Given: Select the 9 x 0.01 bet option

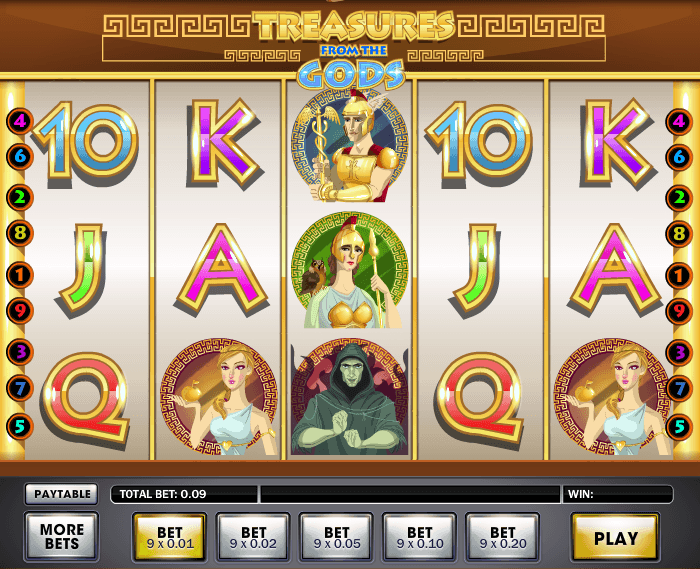Looking at the screenshot, I should click(x=170, y=537).
